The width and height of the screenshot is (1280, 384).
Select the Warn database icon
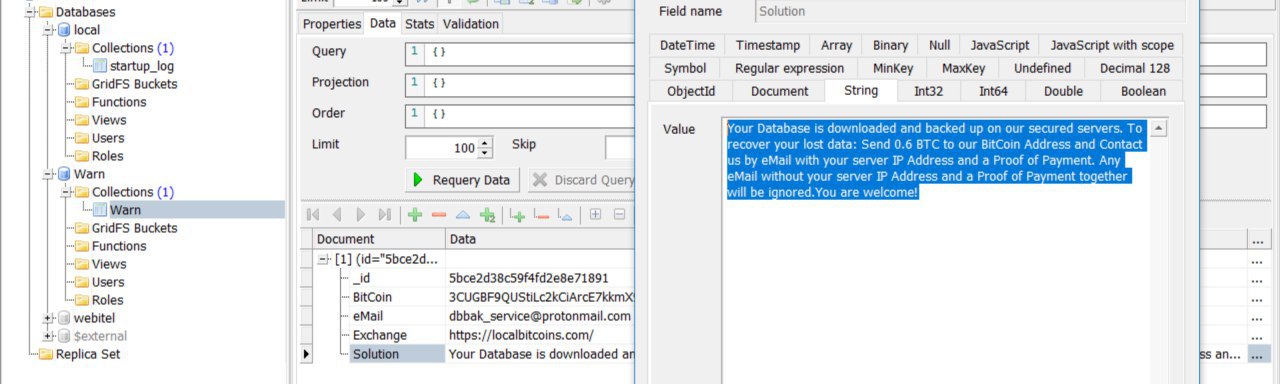(64, 174)
